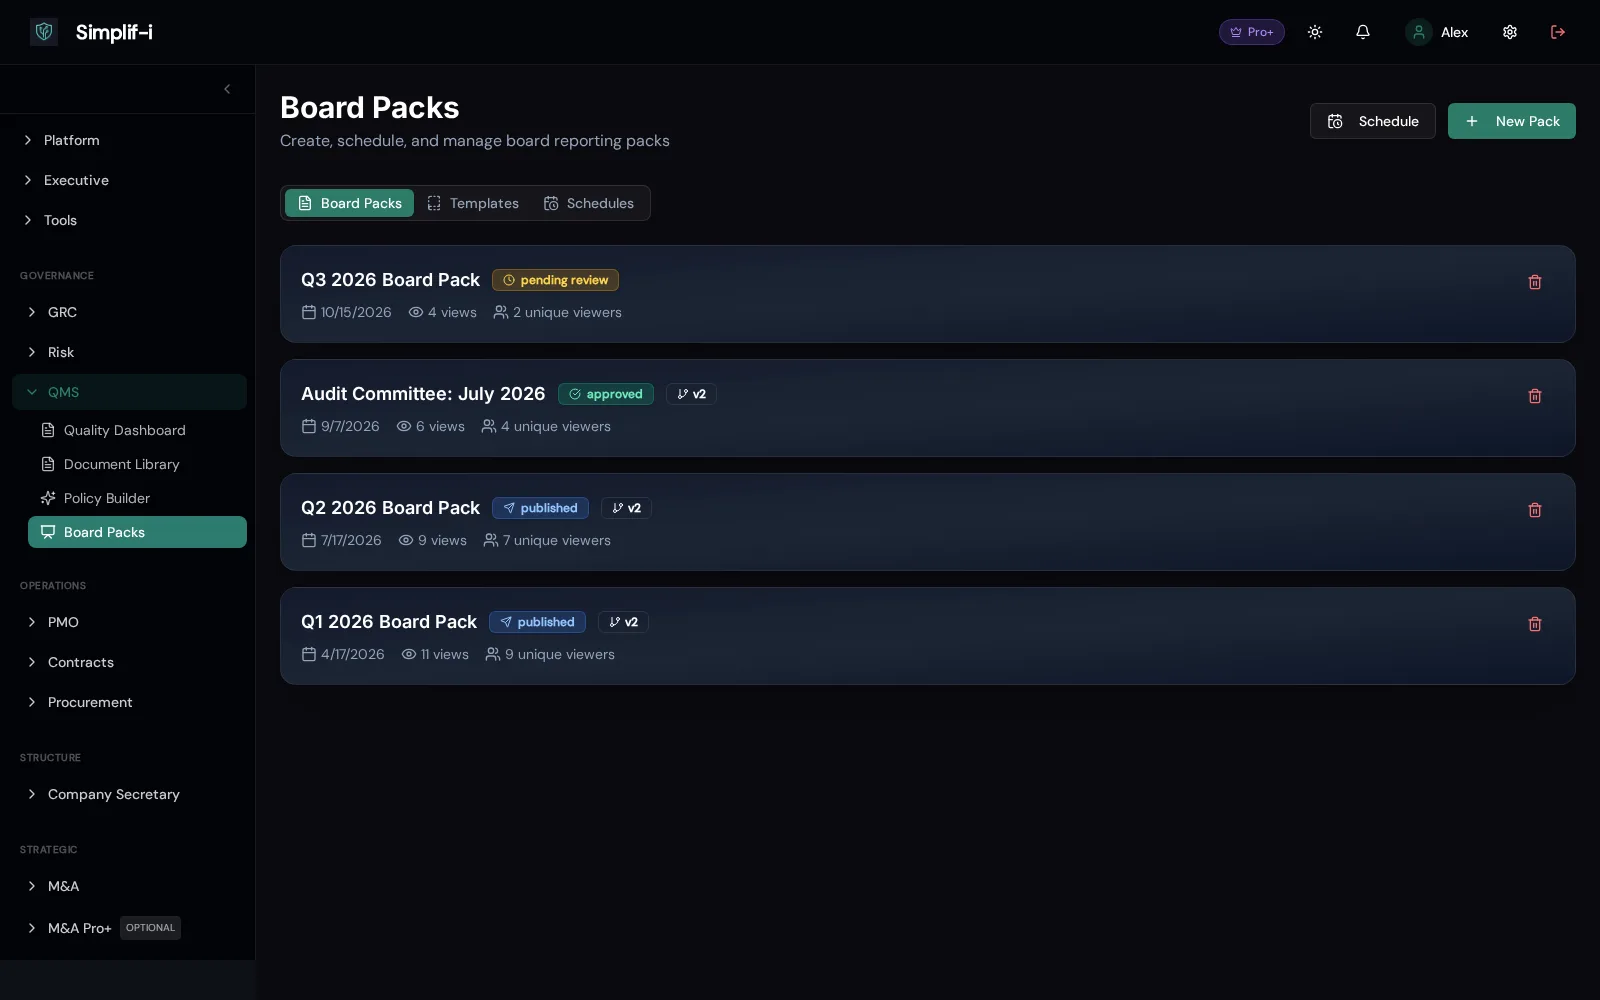Expand the Company Secretary section
This screenshot has height=1000, width=1600.
click(129, 794)
